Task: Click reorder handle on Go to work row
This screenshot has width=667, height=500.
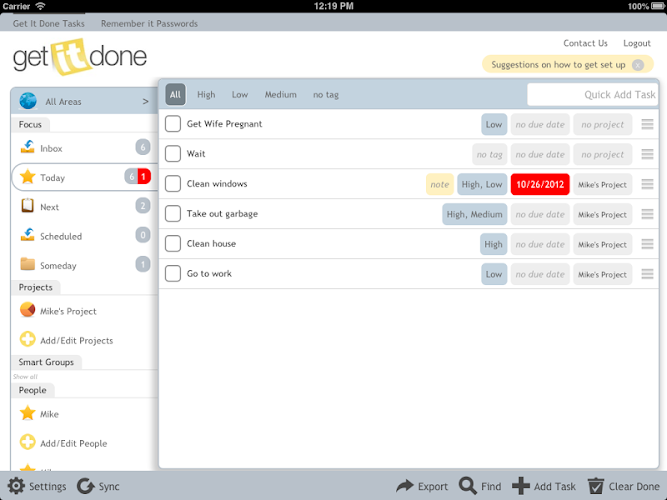Action: click(647, 274)
